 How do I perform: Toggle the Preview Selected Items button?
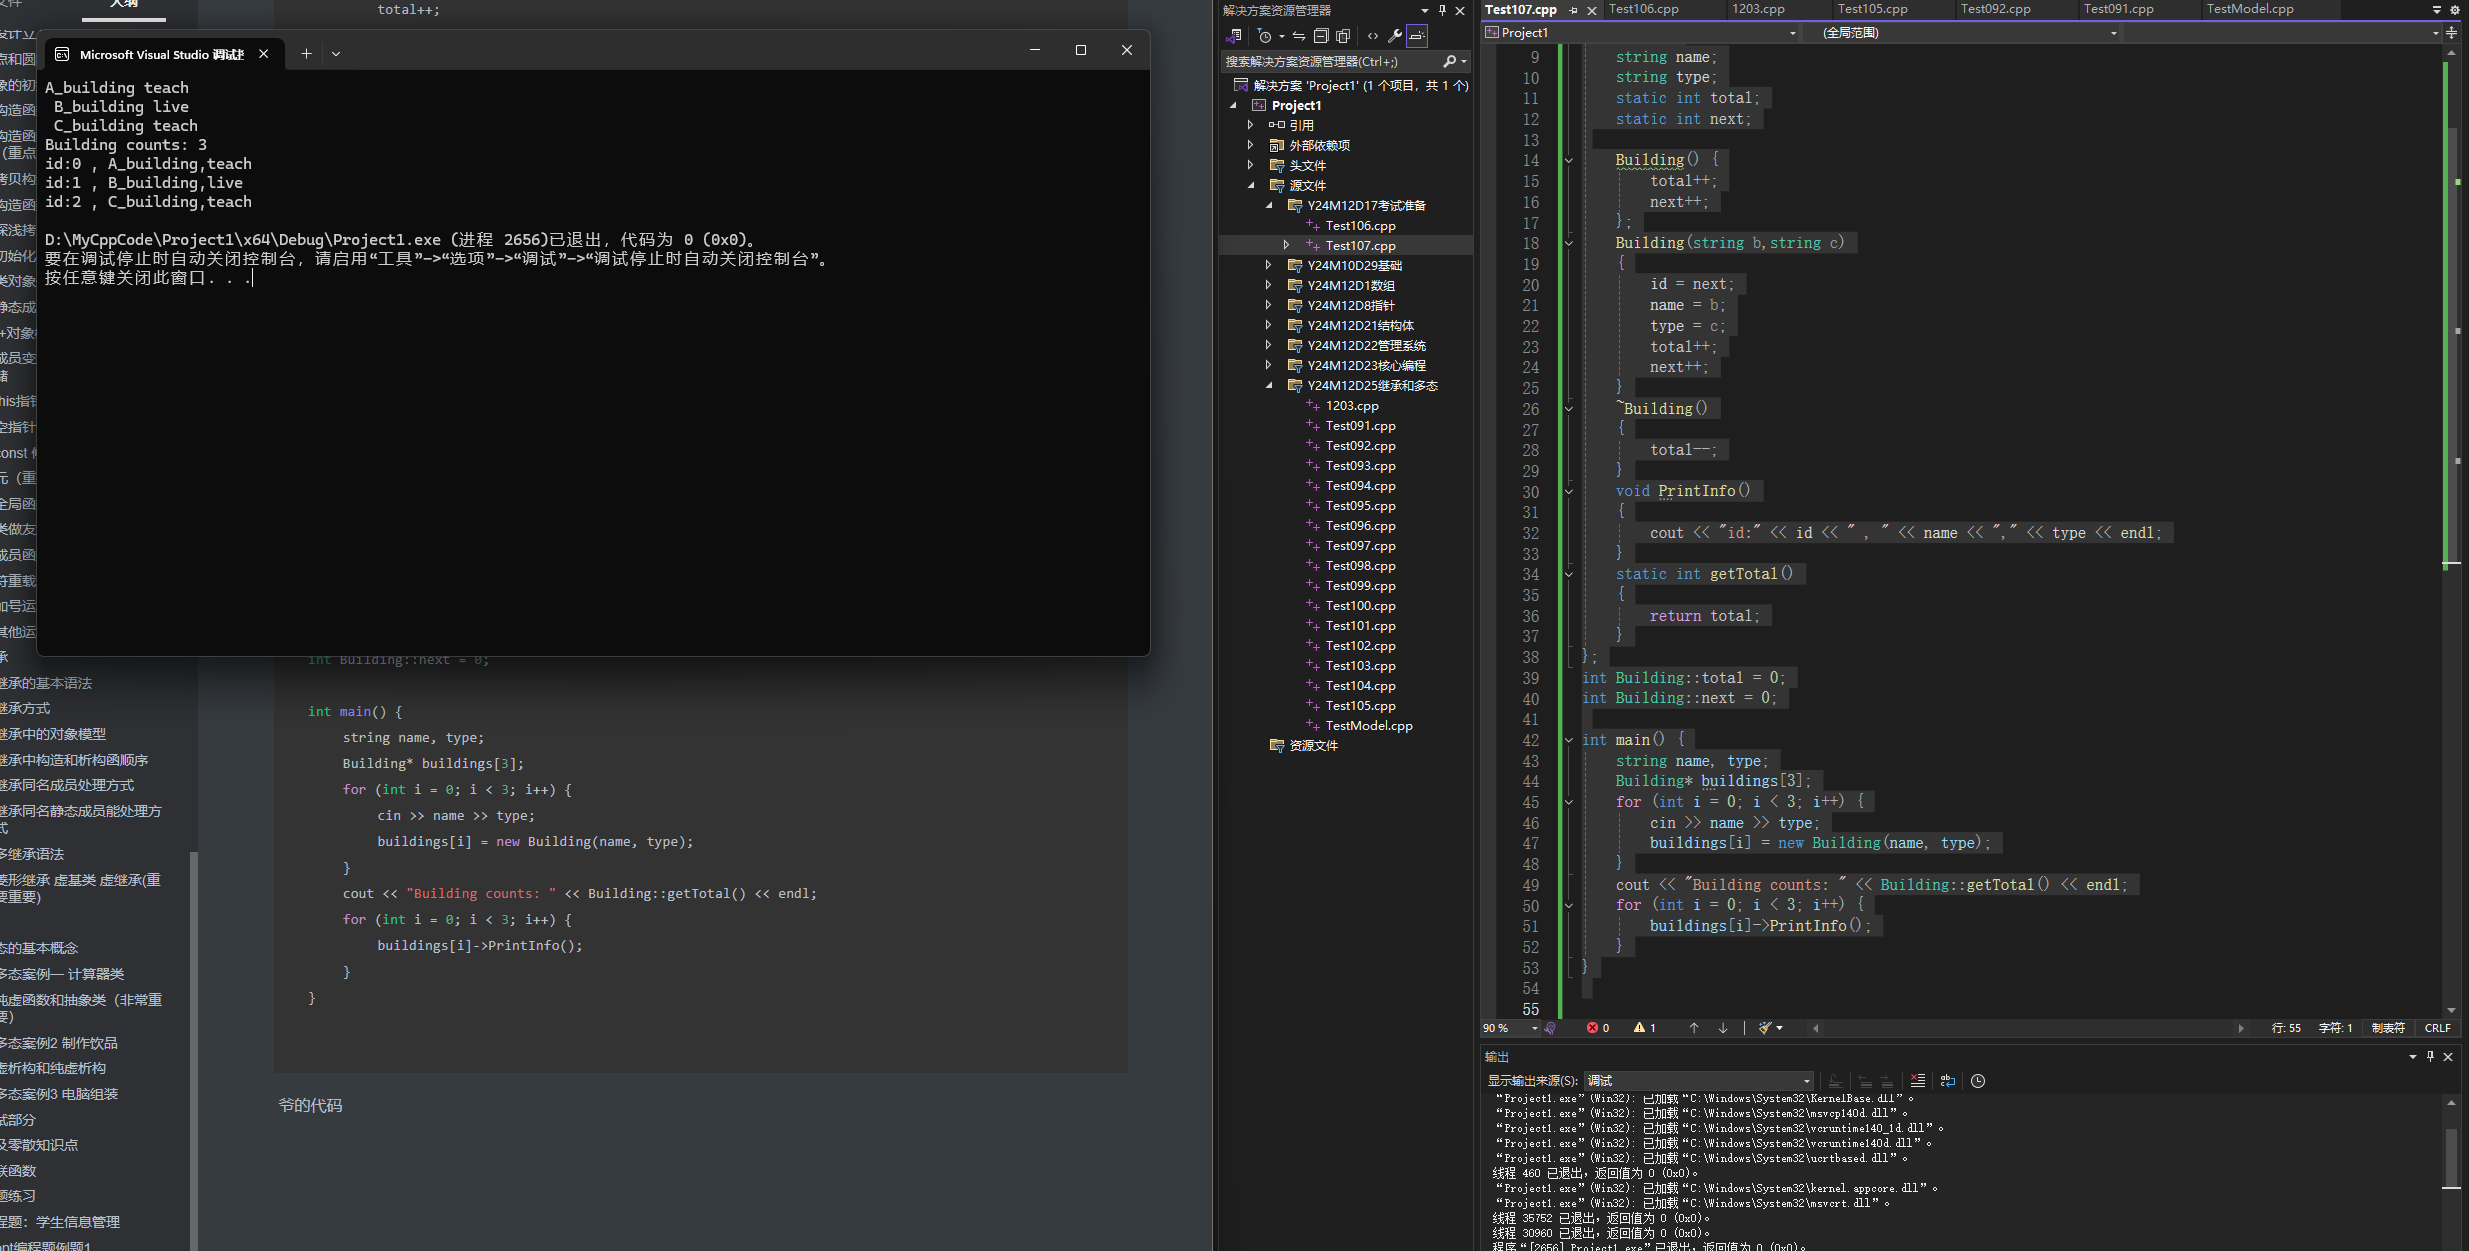[1417, 36]
